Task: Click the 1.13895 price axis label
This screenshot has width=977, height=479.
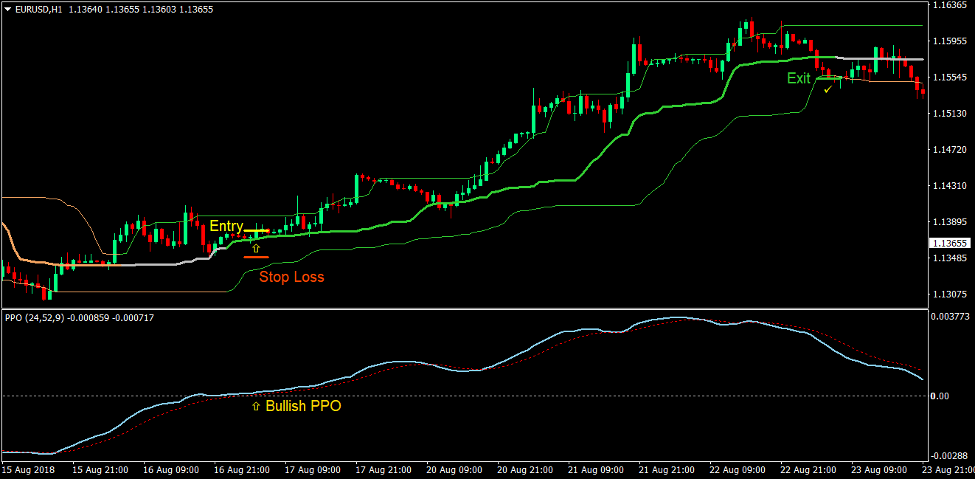Action: pyautogui.click(x=948, y=222)
